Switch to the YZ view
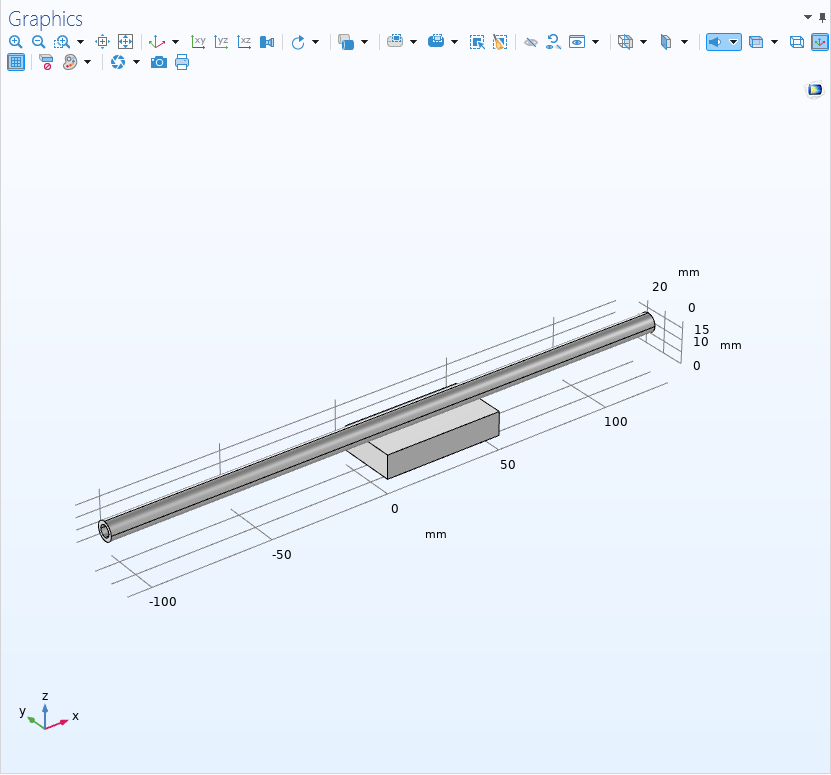The height and width of the screenshot is (775, 831). (x=222, y=42)
